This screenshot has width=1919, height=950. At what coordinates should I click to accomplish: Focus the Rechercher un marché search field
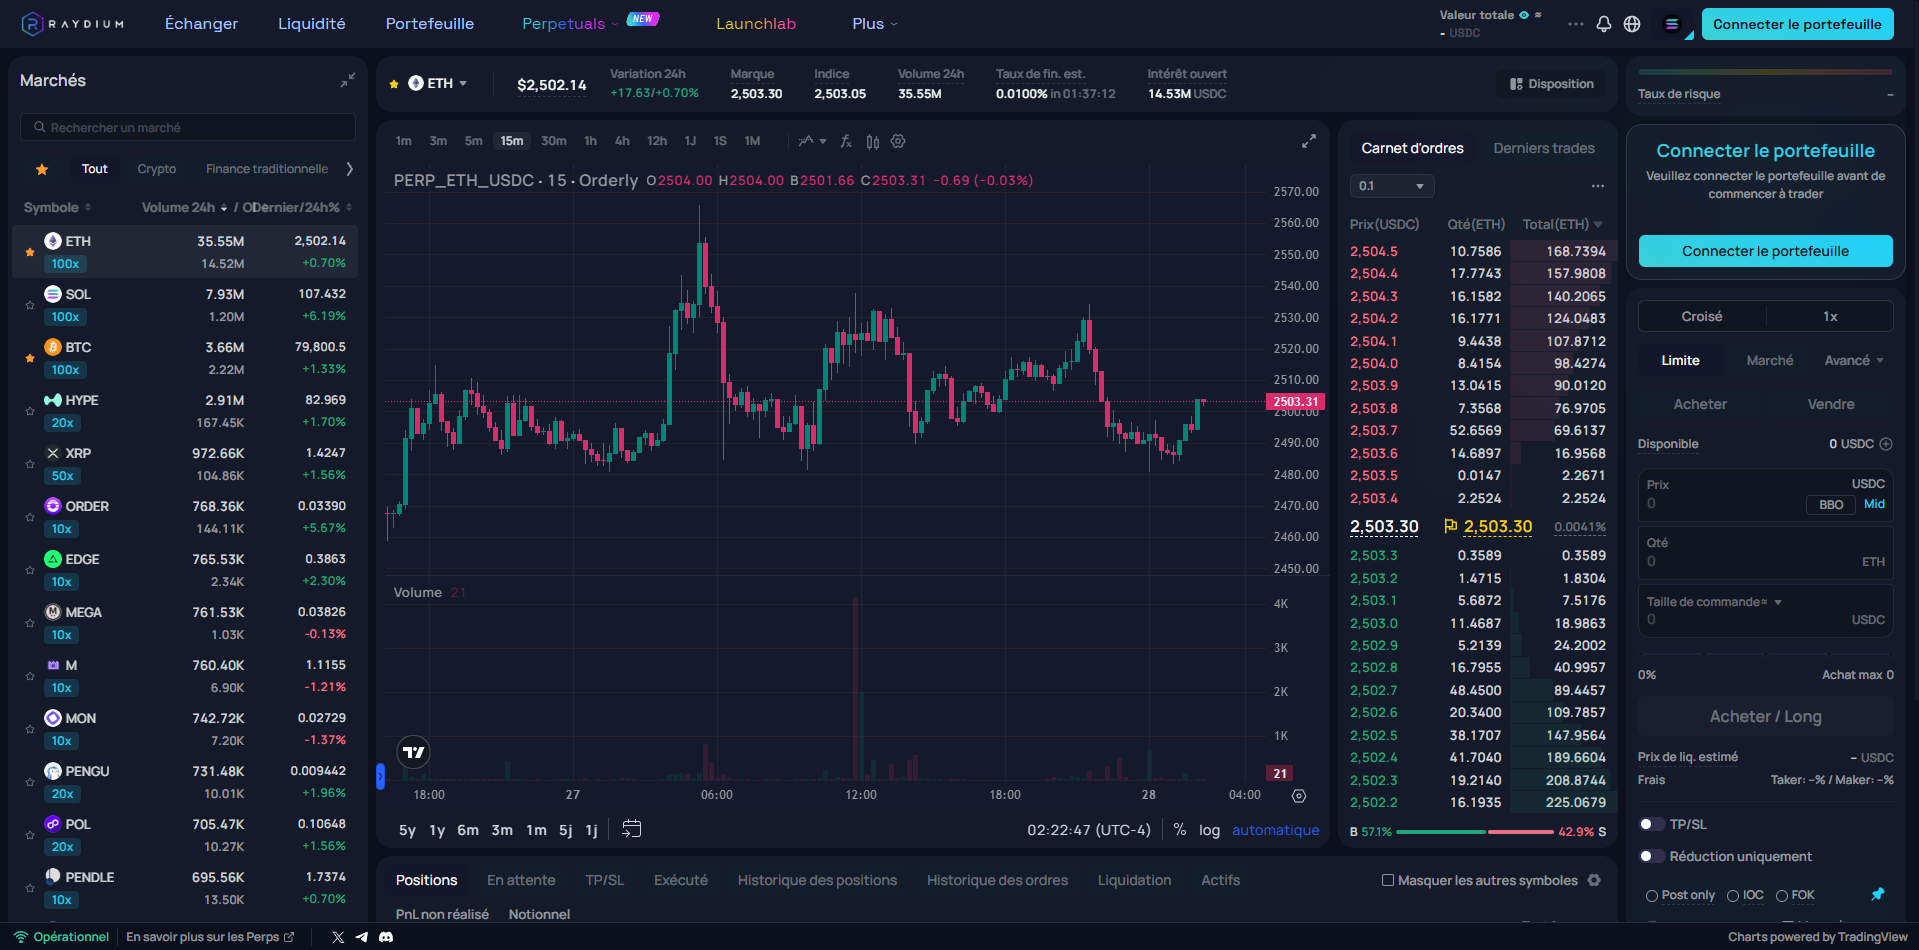188,127
